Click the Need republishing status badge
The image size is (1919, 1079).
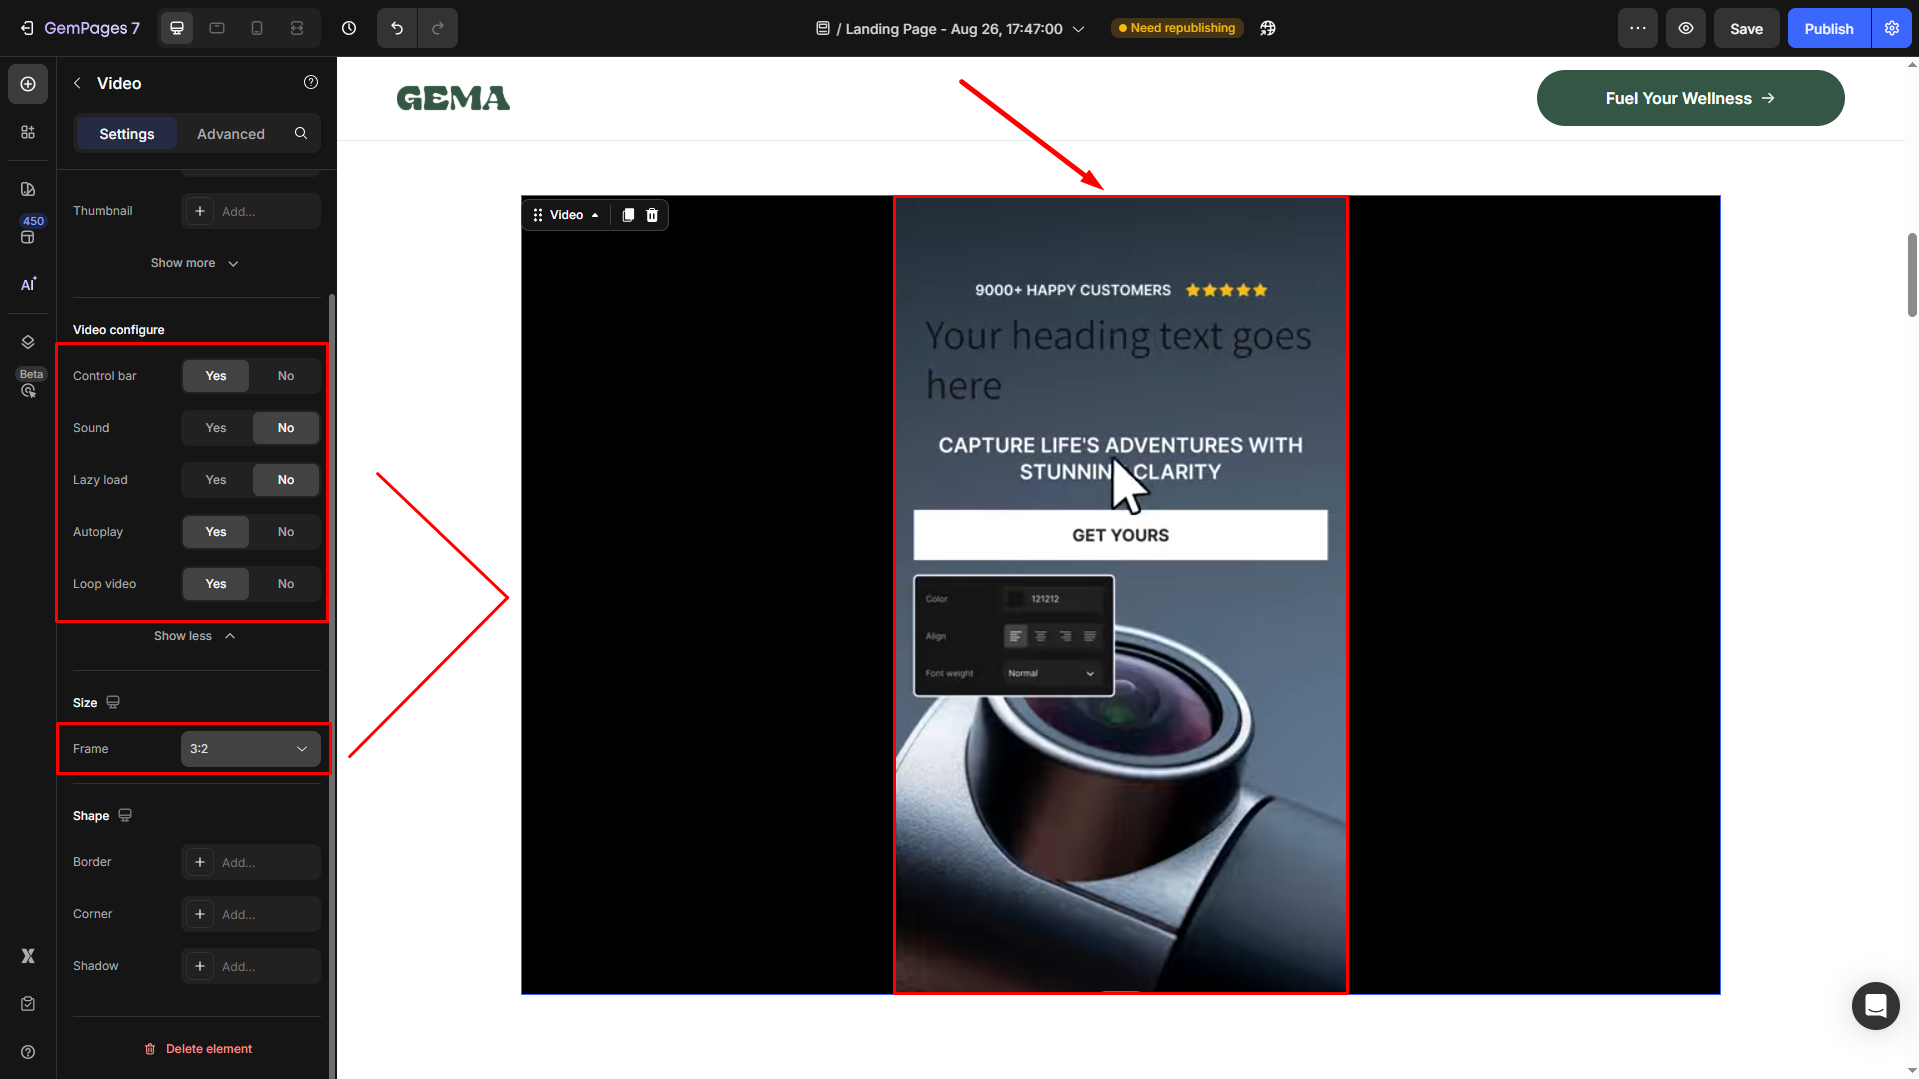click(1177, 28)
